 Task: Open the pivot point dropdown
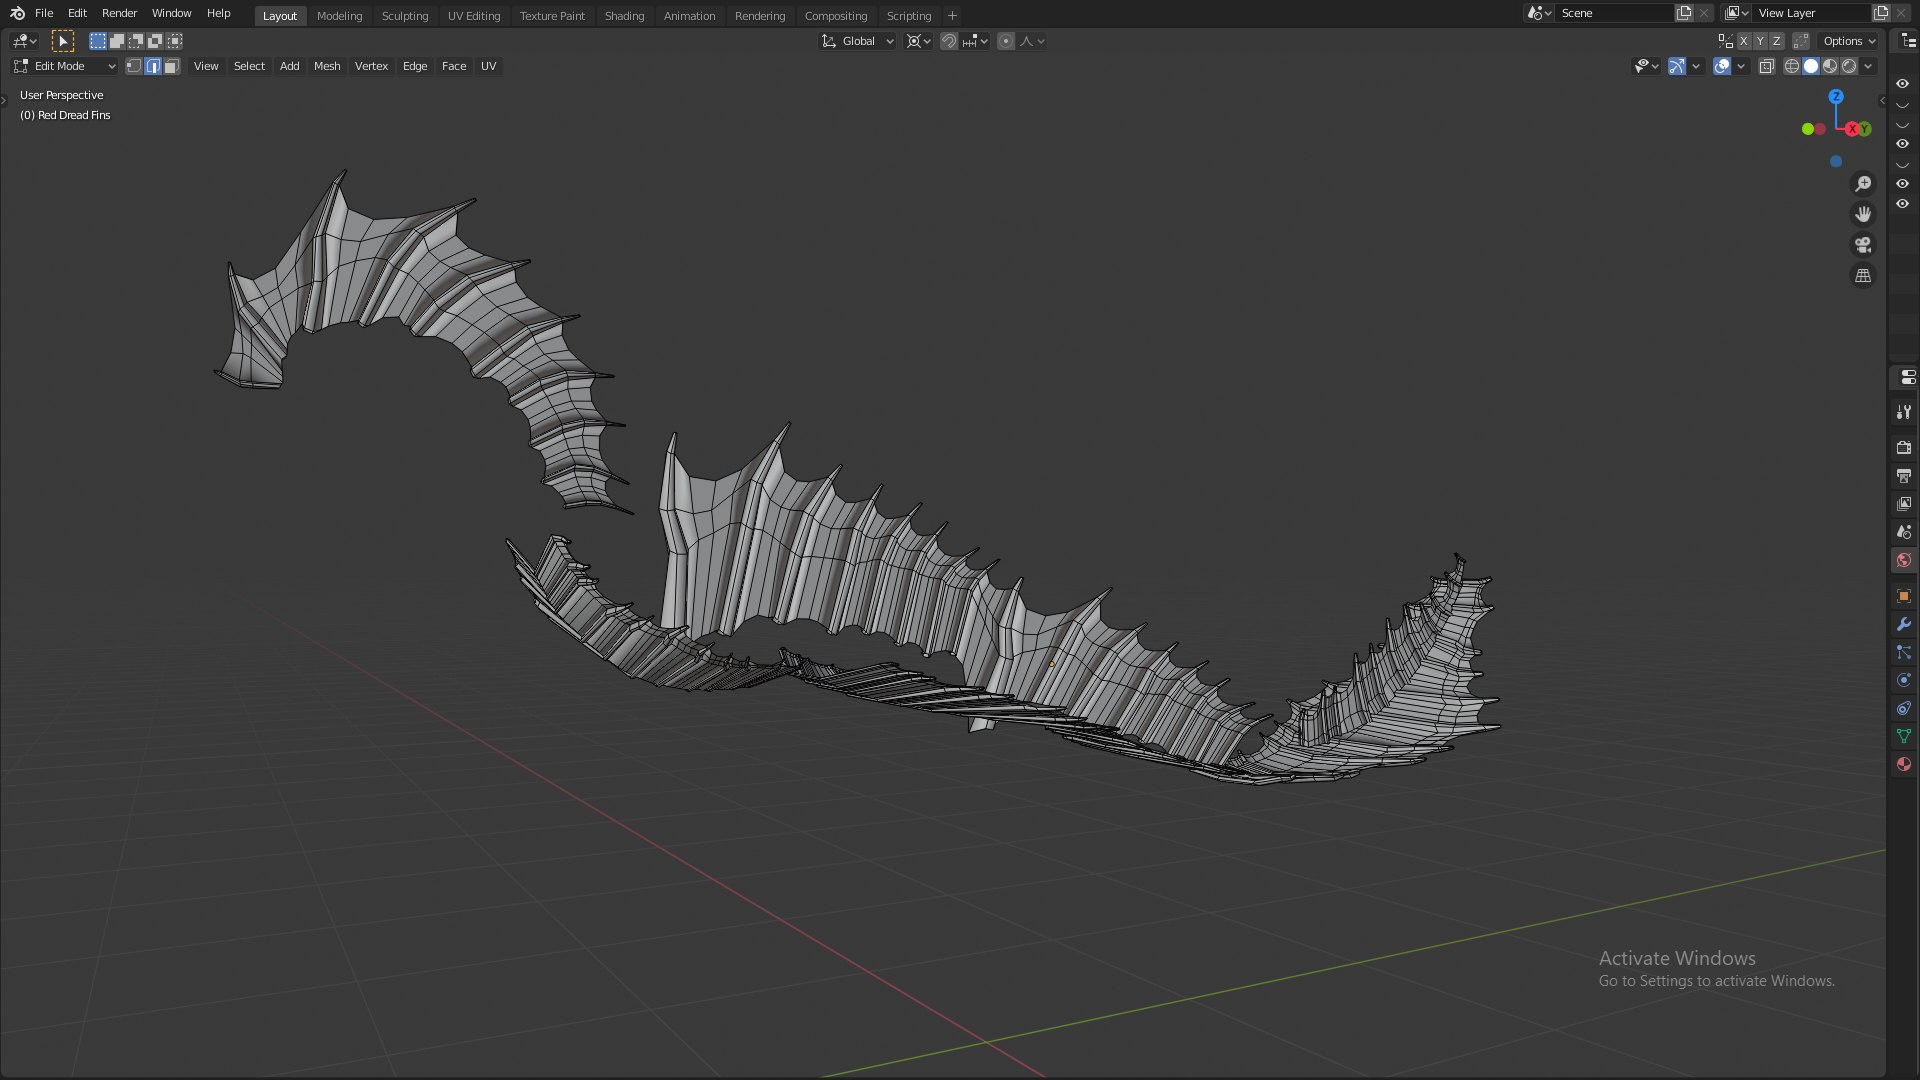[918, 41]
